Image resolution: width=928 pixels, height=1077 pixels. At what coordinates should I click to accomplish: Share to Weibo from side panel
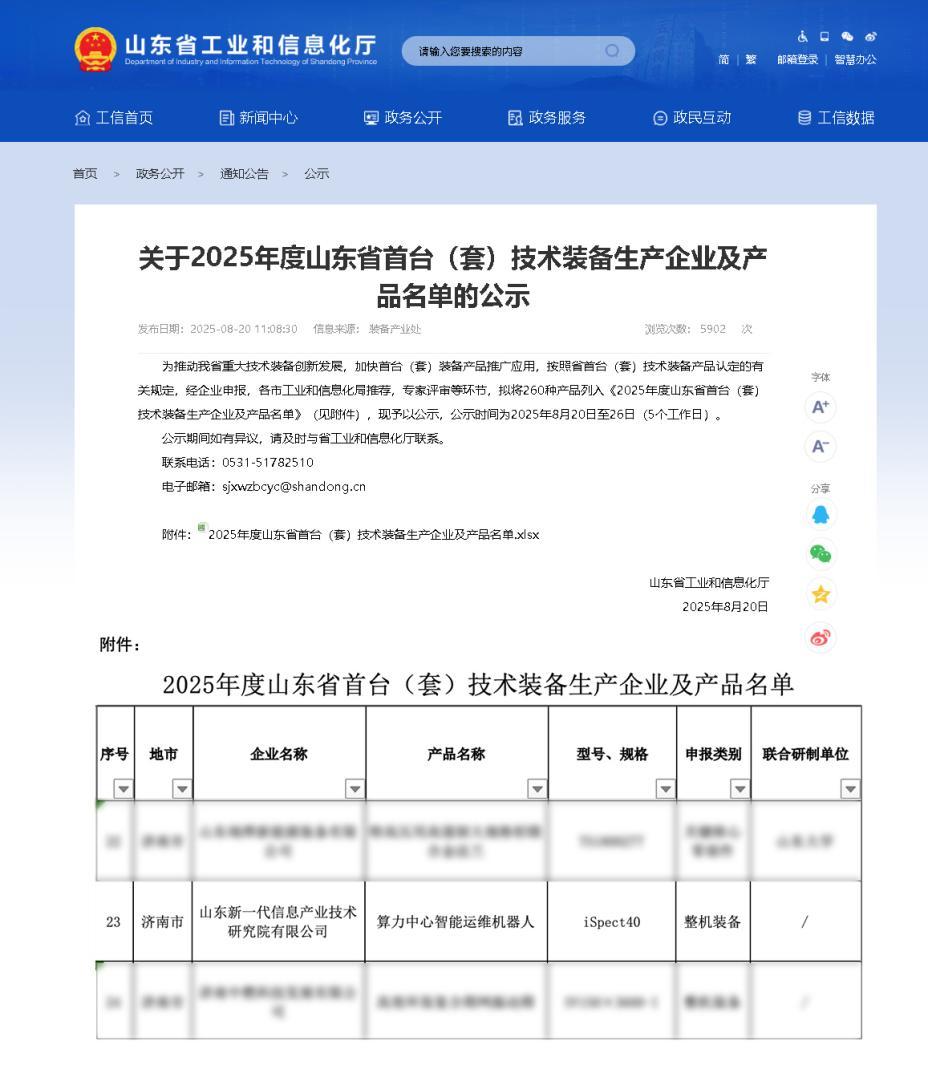[x=820, y=637]
